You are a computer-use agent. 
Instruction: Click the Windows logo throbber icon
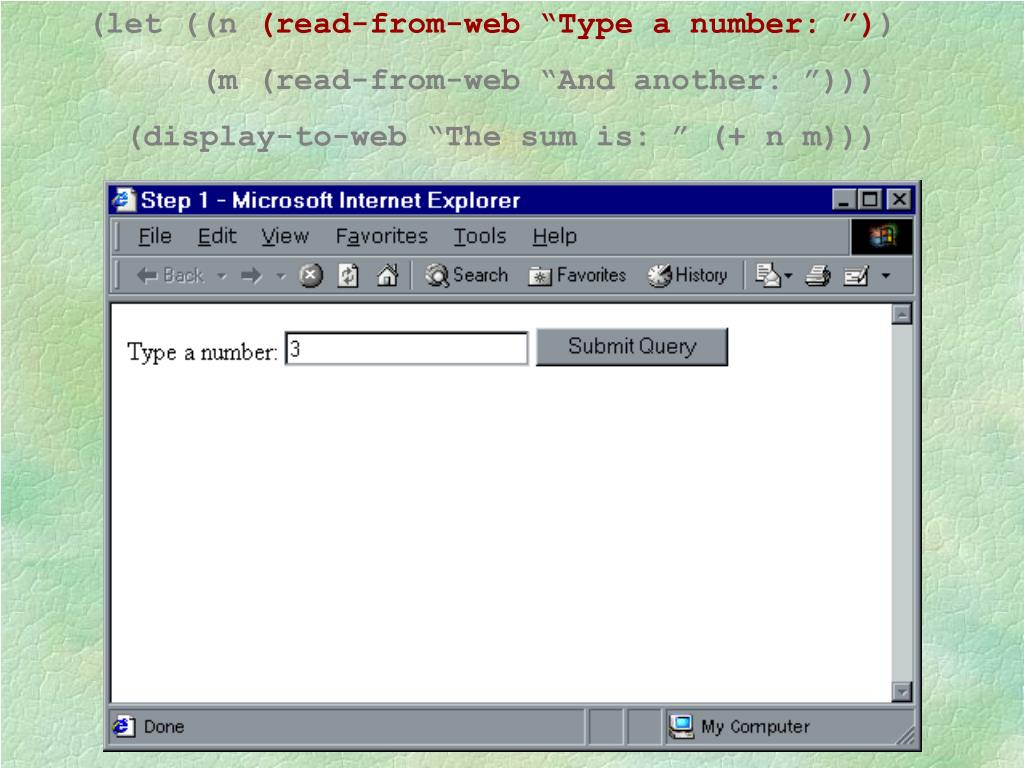click(x=882, y=236)
